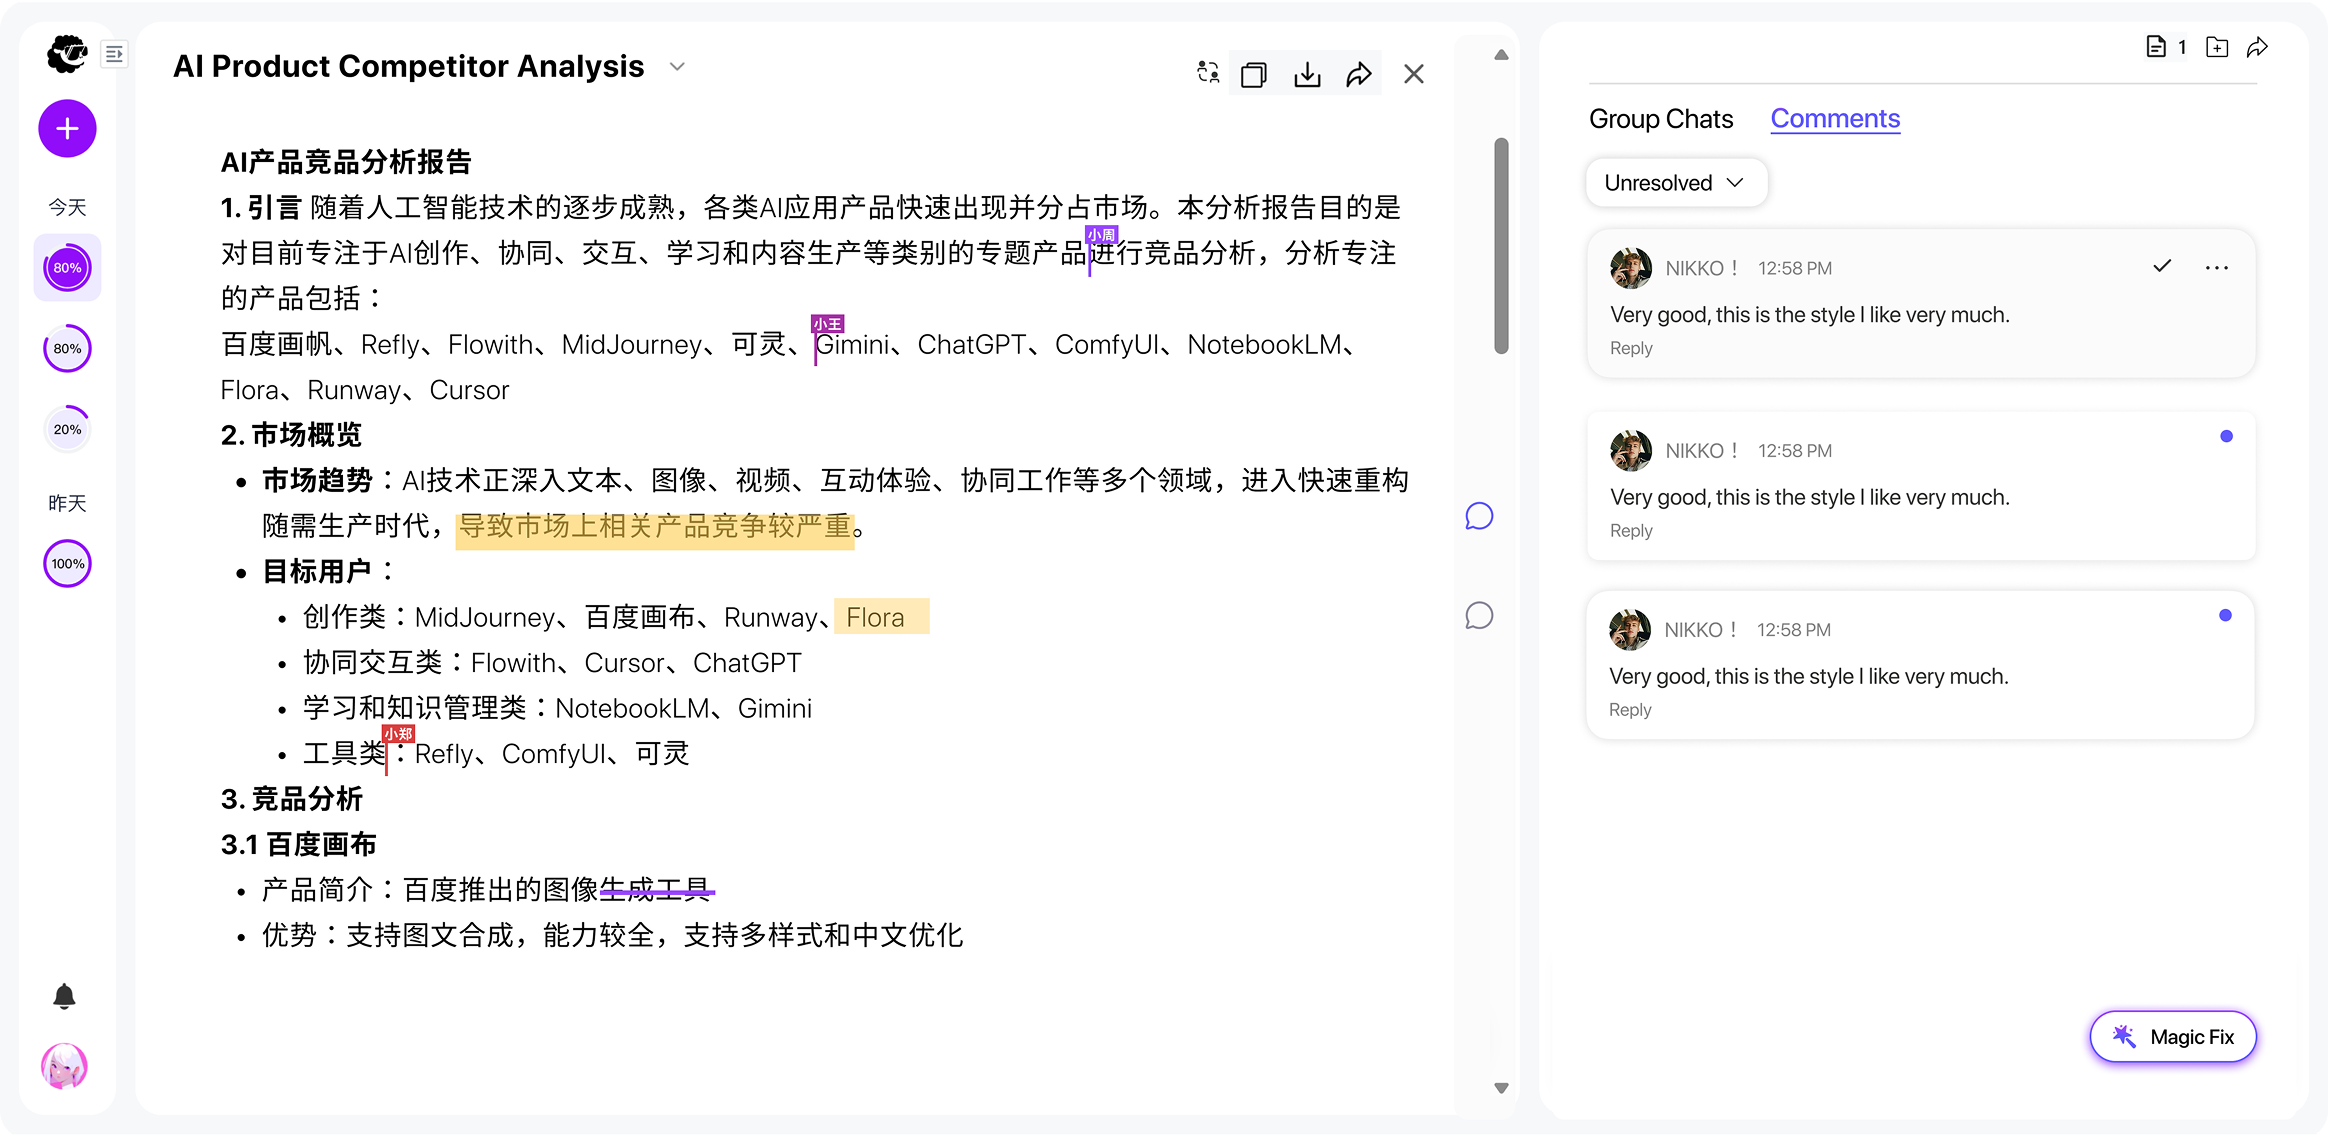Viewport: 2328px width, 1140px height.
Task: Expand the document title chevron menu
Action: pos(677,67)
